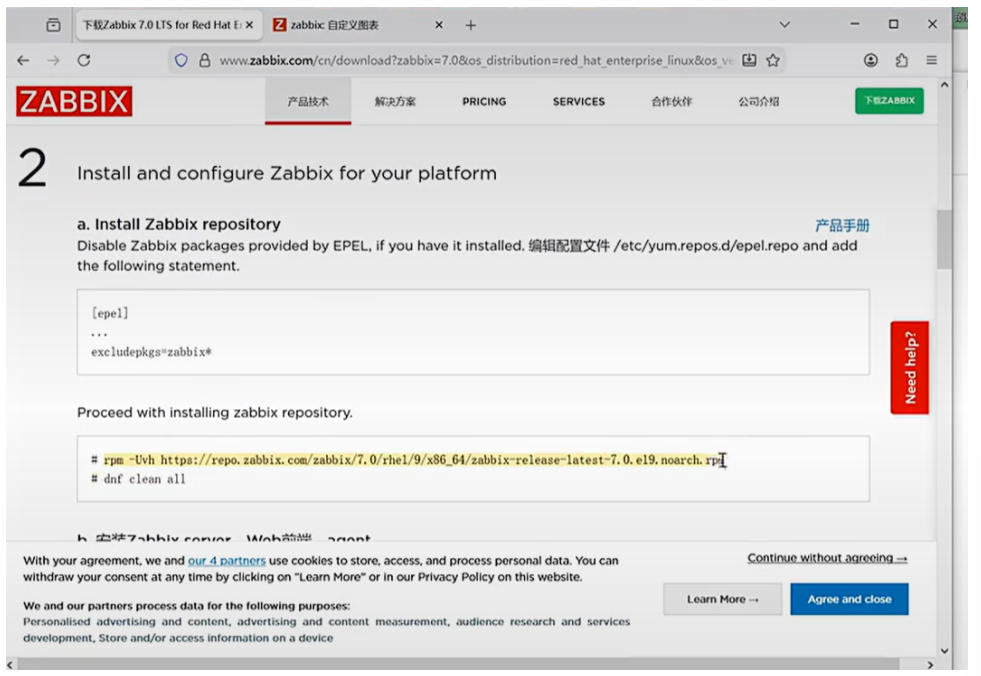981x676 pixels.
Task: Click the browser forward arrow
Action: (x=54, y=60)
